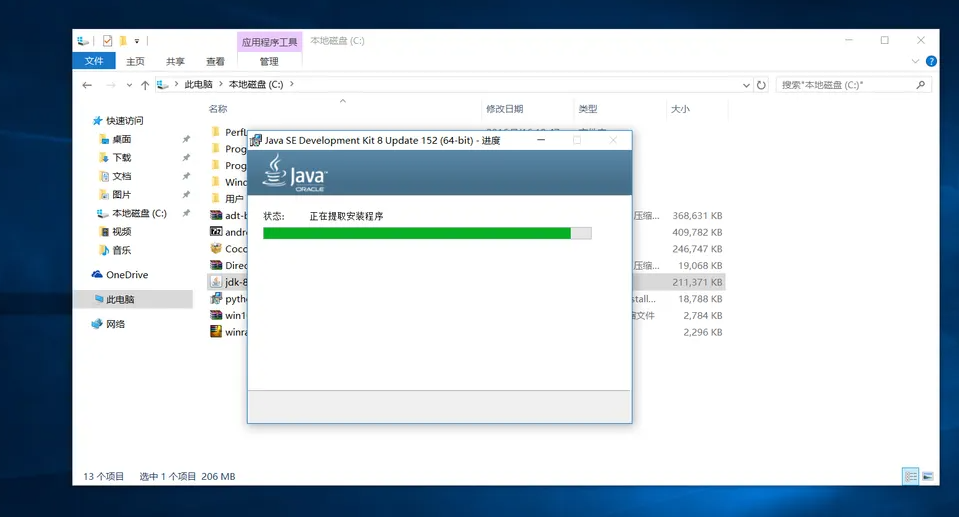
Task: Select the Direc archive file icon
Action: click(216, 265)
